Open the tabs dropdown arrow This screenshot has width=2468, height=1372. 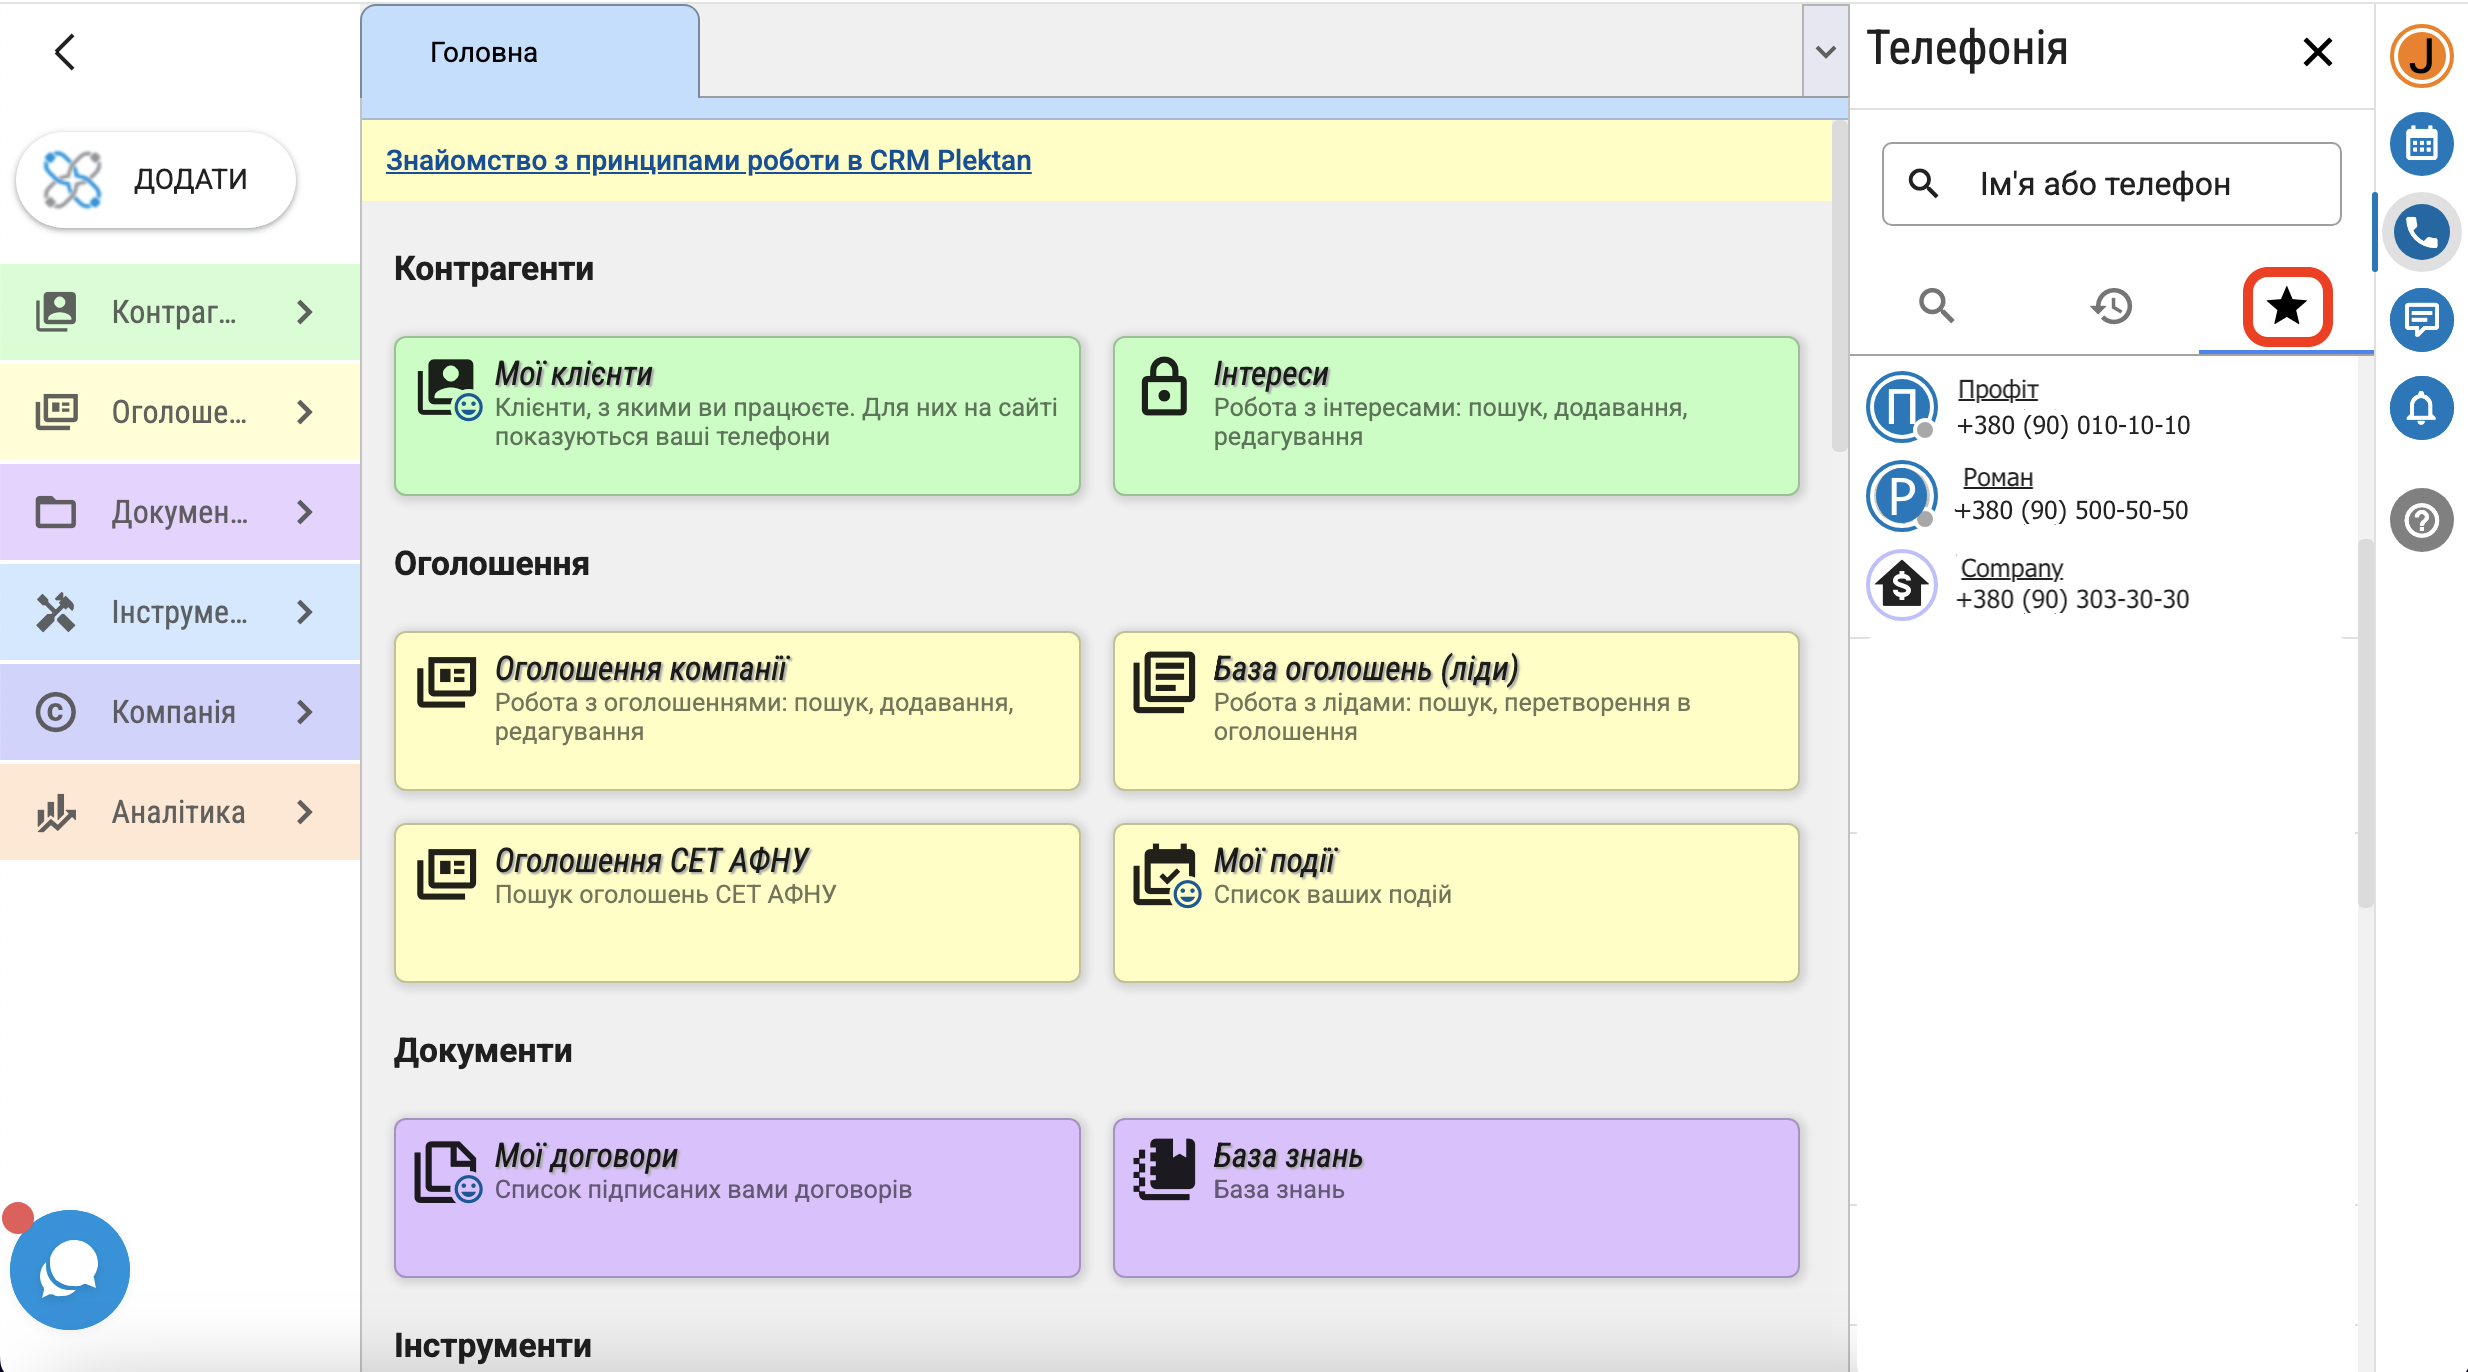click(1825, 52)
